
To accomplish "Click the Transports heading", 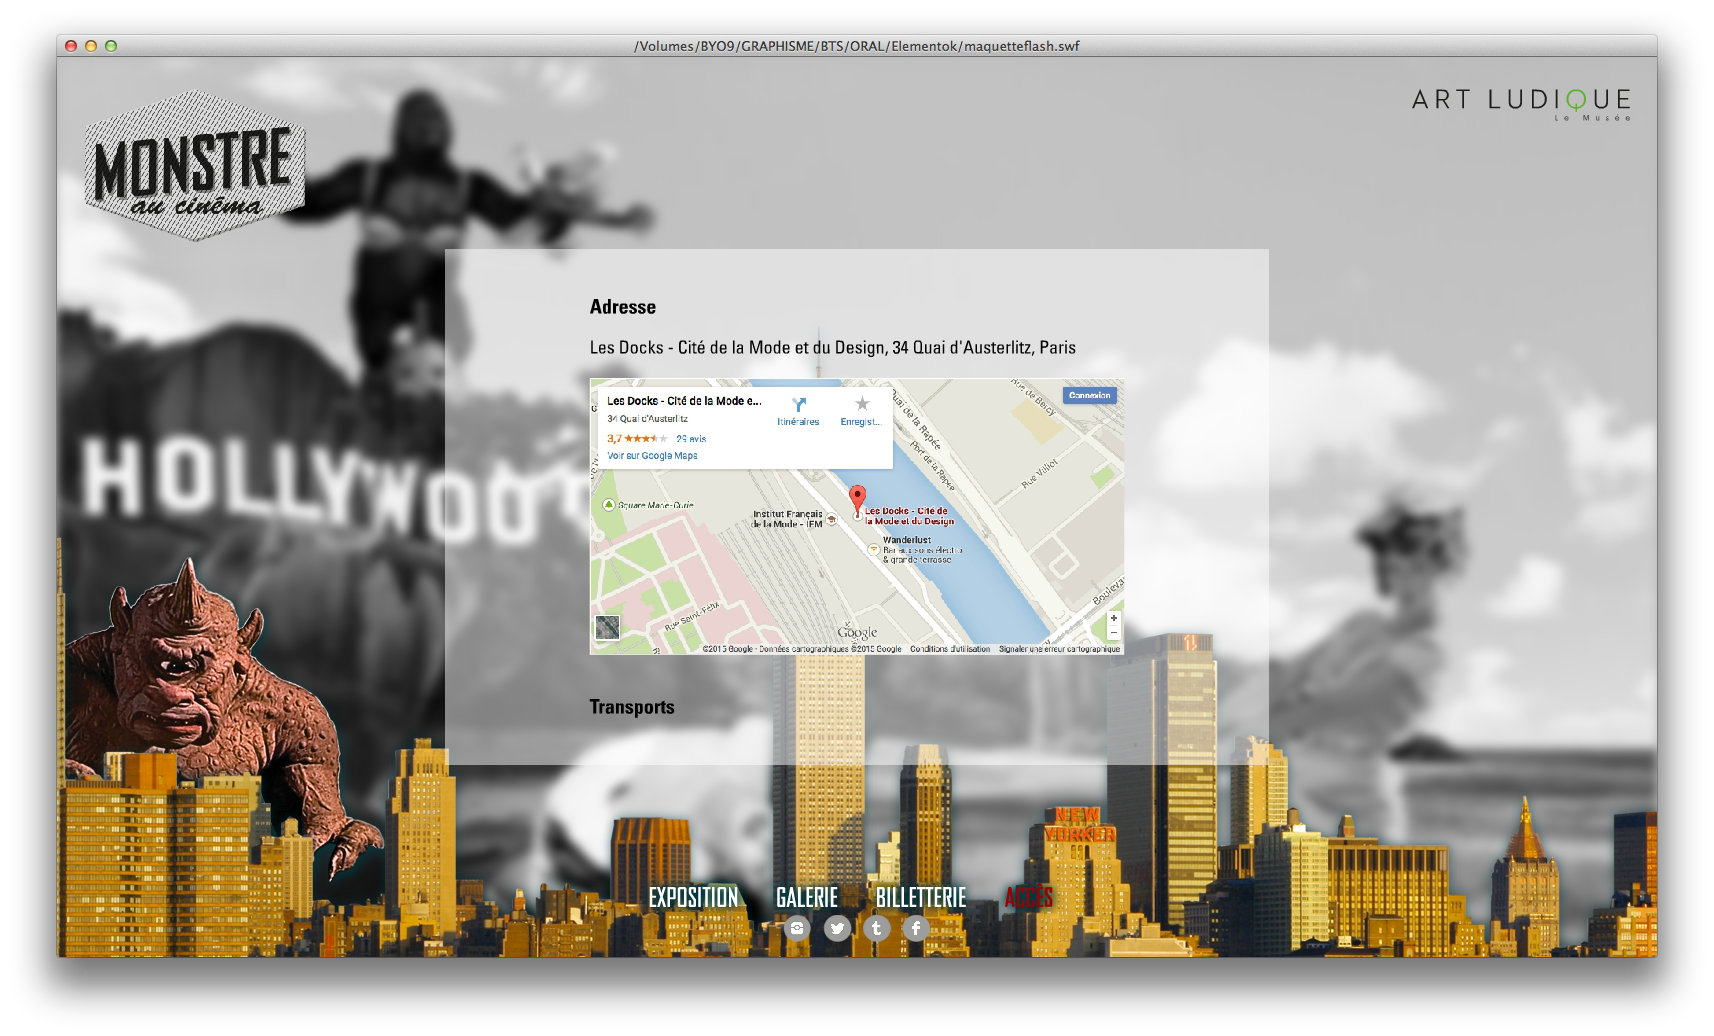I will (632, 707).
